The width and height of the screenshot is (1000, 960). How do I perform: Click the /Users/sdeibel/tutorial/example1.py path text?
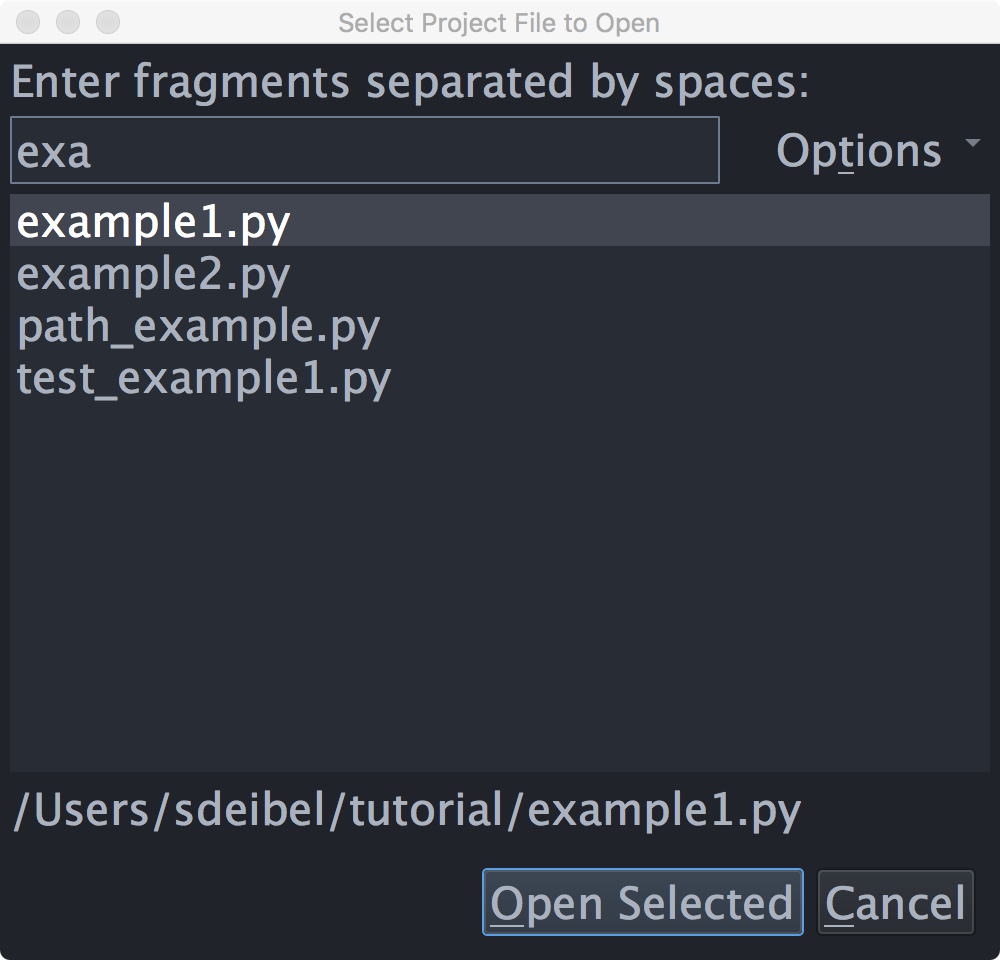pyautogui.click(x=407, y=811)
